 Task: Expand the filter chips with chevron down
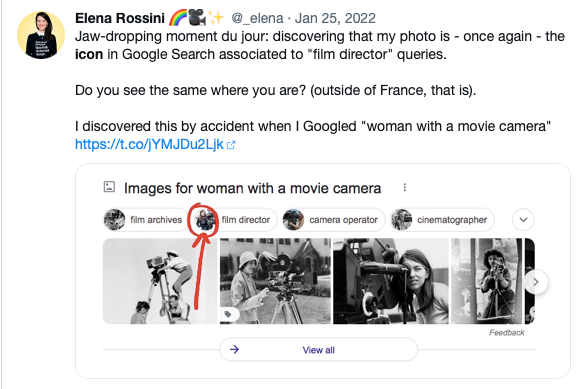pyautogui.click(x=523, y=220)
